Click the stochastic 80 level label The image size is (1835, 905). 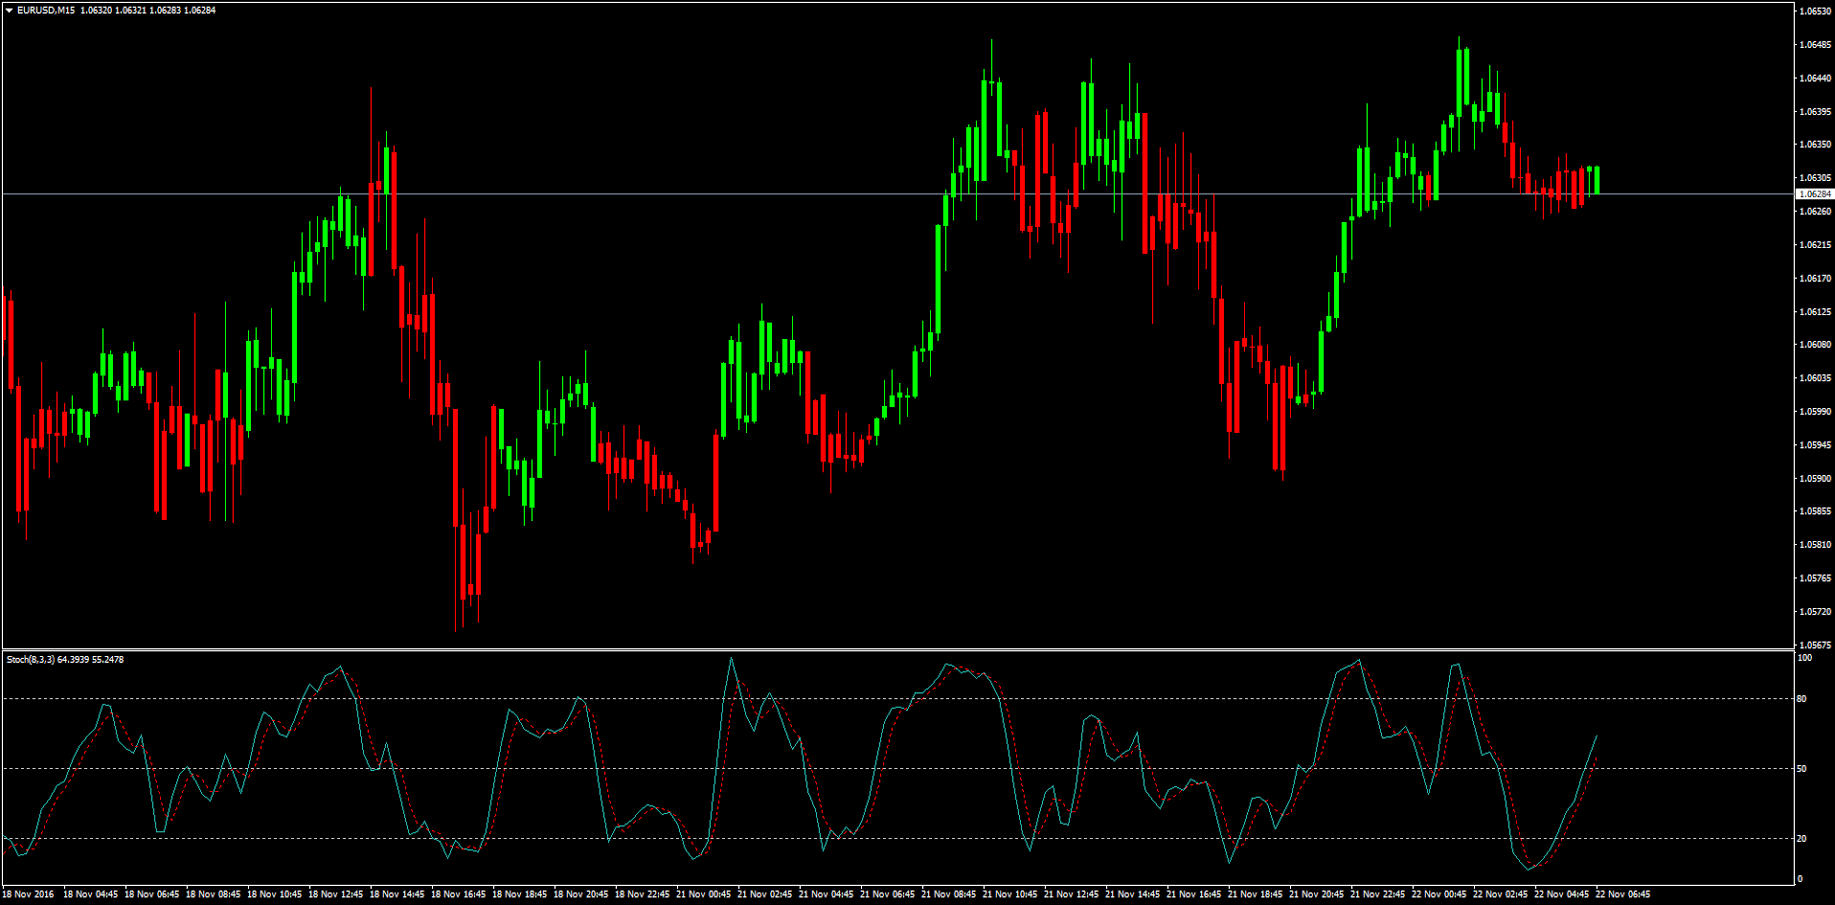(1802, 699)
